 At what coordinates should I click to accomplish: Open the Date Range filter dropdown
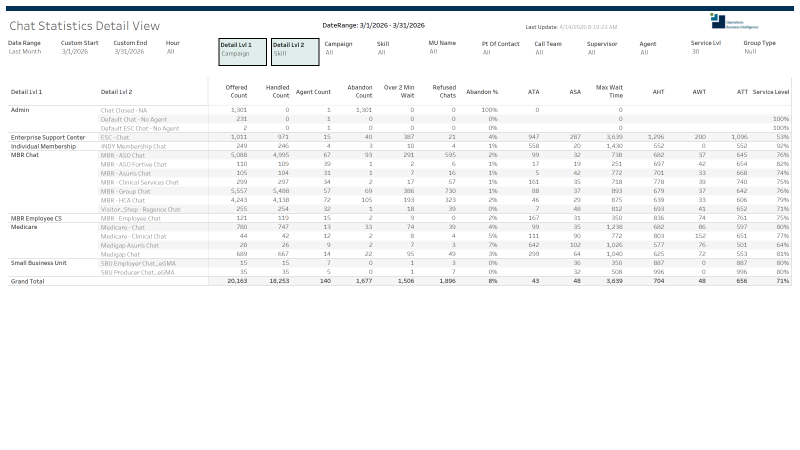(25, 51)
